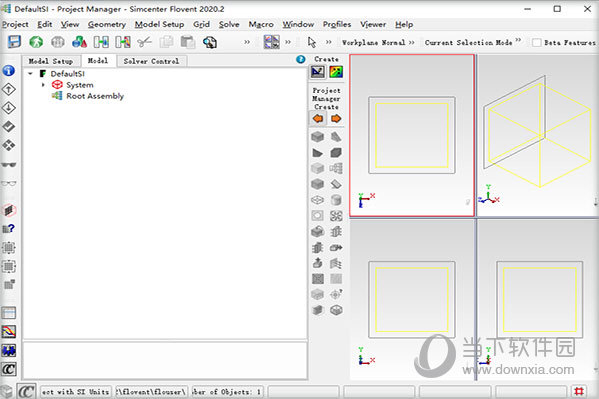Open the Viewer menu
This screenshot has width=599, height=399.
(x=373, y=24)
